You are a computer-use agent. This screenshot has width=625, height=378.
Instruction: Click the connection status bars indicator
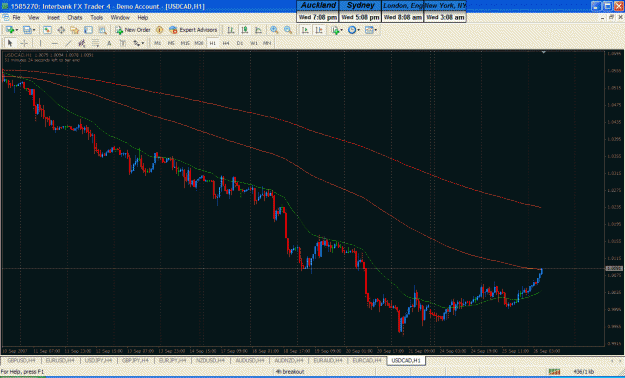point(554,372)
